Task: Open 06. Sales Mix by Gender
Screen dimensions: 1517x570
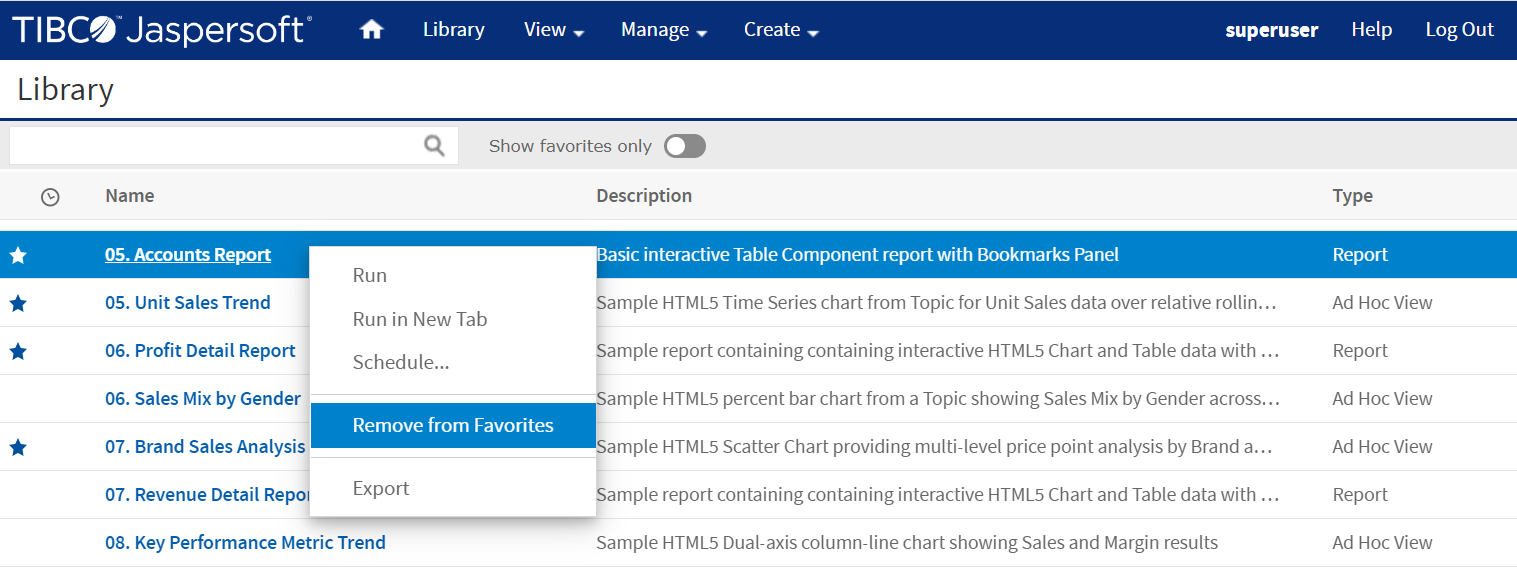Action: coord(203,399)
